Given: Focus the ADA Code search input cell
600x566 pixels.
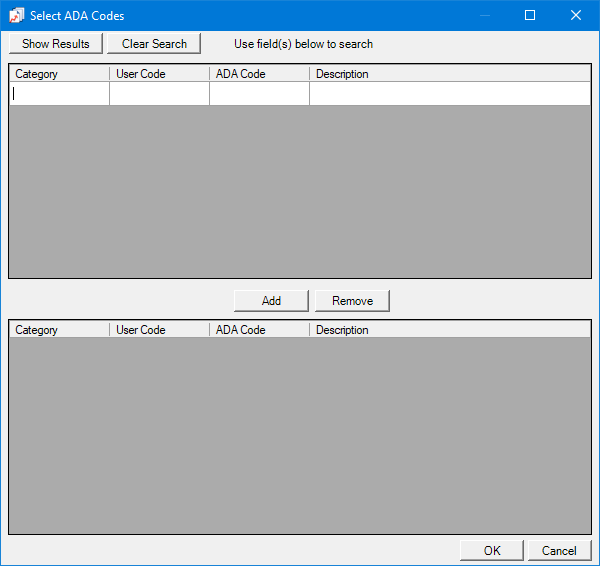Looking at the screenshot, I should tap(259, 94).
